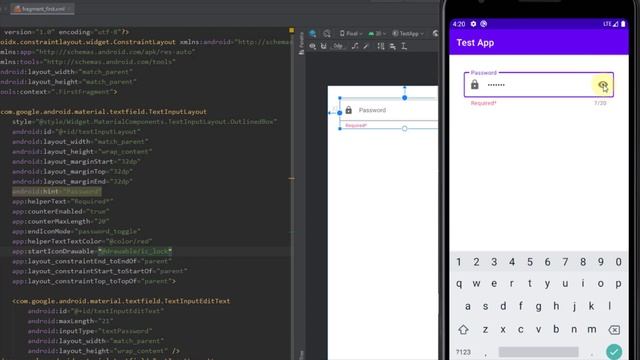
Task: Click the app:helperText attribute line
Action: pos(62,201)
